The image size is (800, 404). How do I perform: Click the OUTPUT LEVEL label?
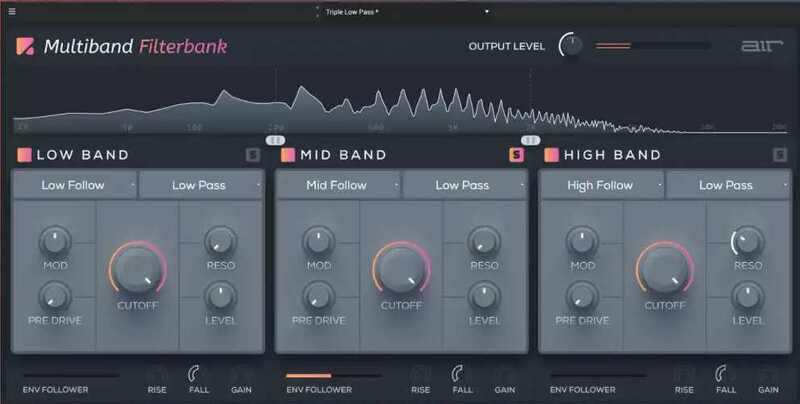point(507,46)
